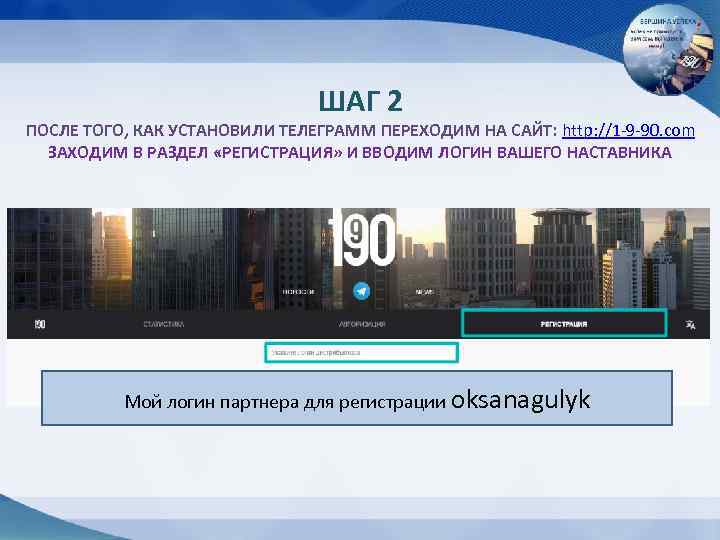Open the АВТОРИЗАЦИЯ tab
The height and width of the screenshot is (540, 720).
[362, 324]
